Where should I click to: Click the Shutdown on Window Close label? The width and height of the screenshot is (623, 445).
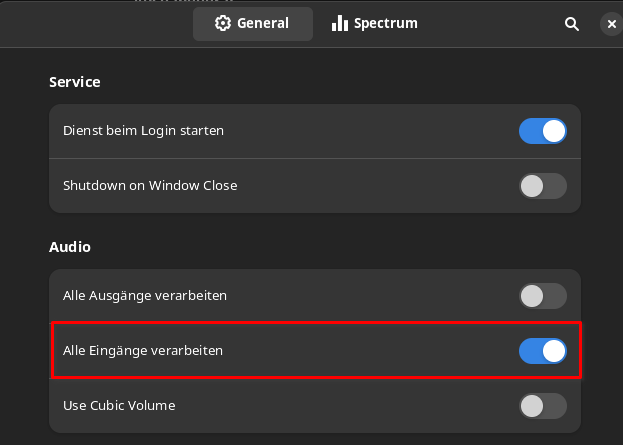coord(150,186)
